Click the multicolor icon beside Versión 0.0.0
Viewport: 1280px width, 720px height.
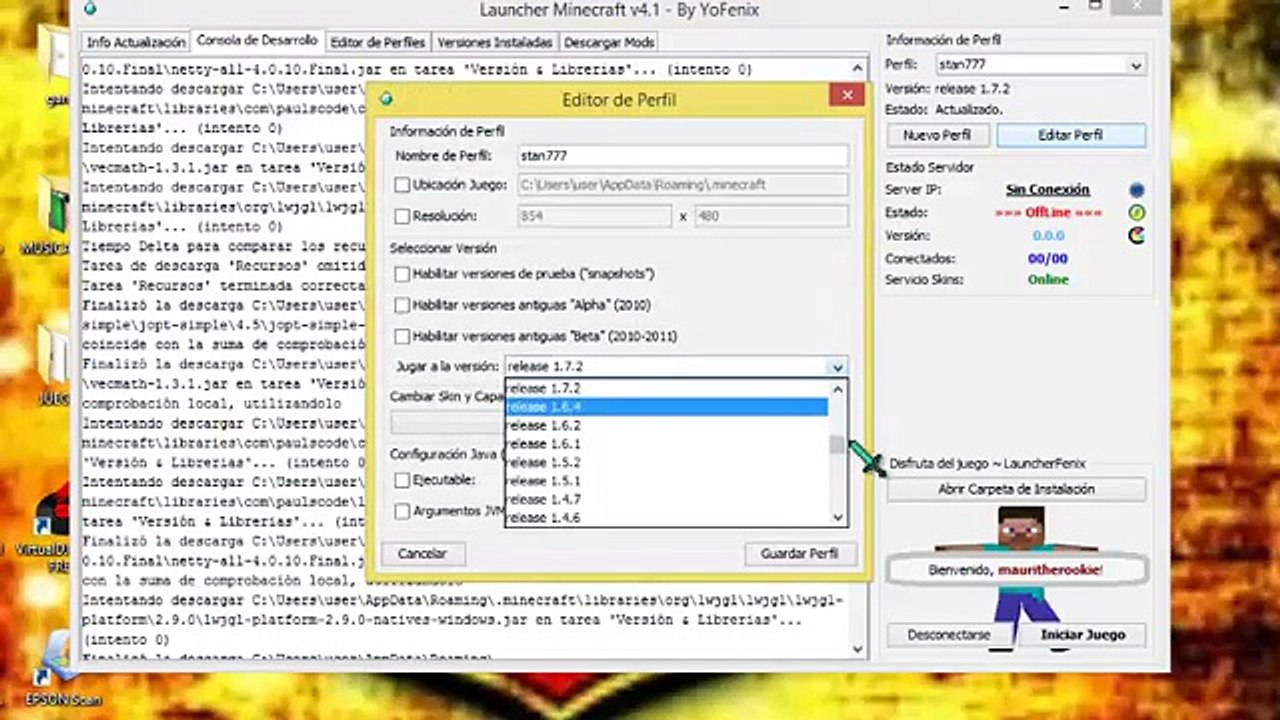1136,236
